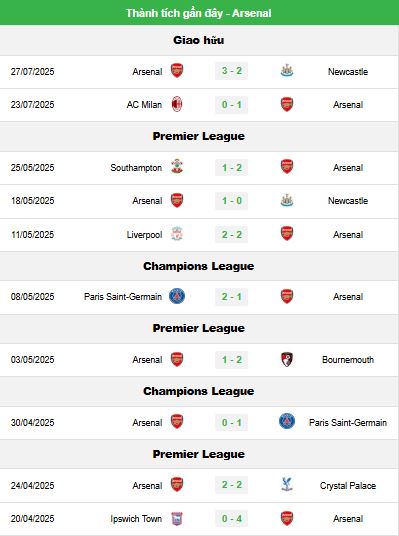Click the 2 - 1 score for PSG vs Arsenal
Screen dimensions: 399x536
[231, 296]
